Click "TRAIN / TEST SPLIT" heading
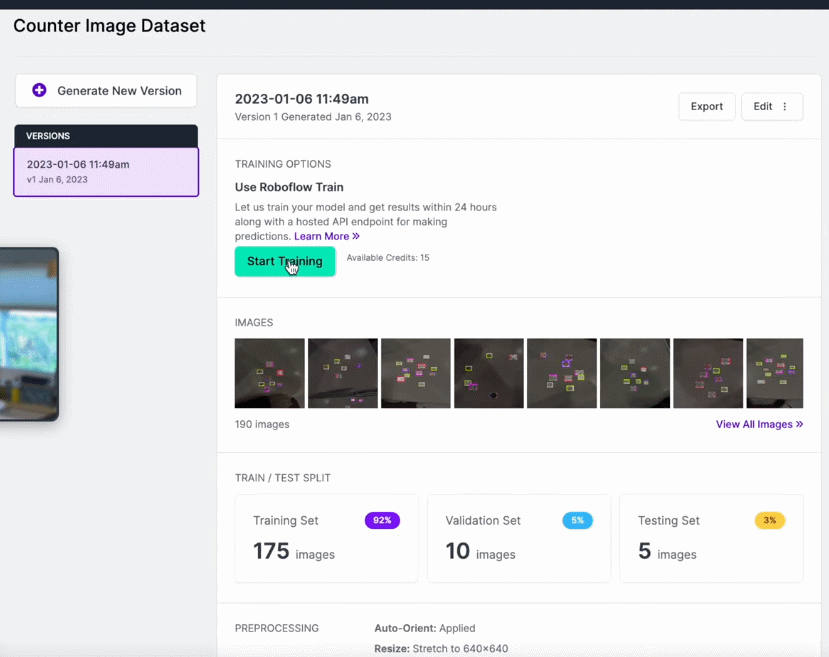 283,478
